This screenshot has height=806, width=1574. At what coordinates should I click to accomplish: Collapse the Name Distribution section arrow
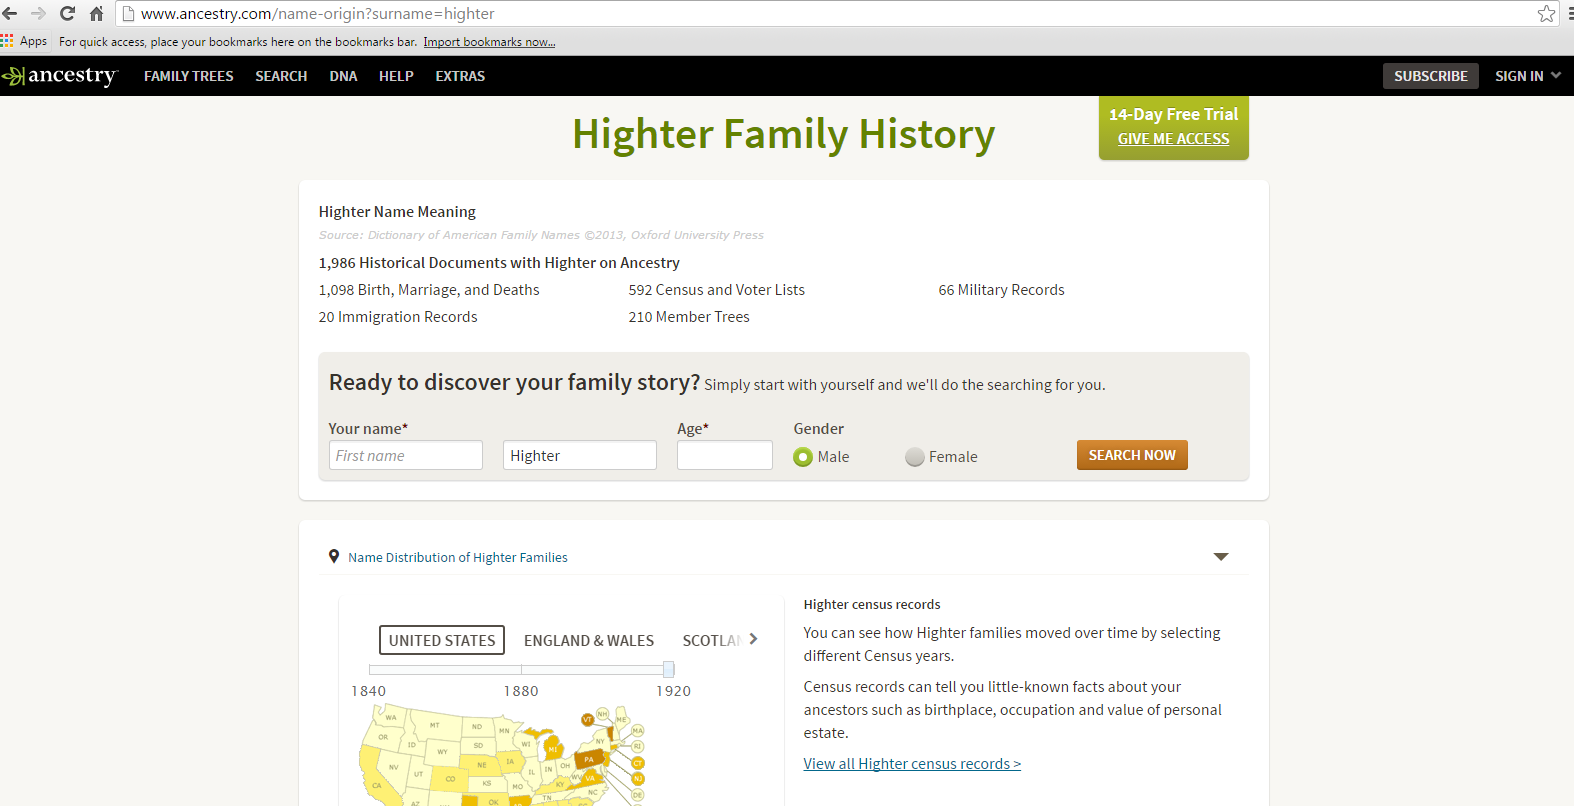coord(1220,557)
